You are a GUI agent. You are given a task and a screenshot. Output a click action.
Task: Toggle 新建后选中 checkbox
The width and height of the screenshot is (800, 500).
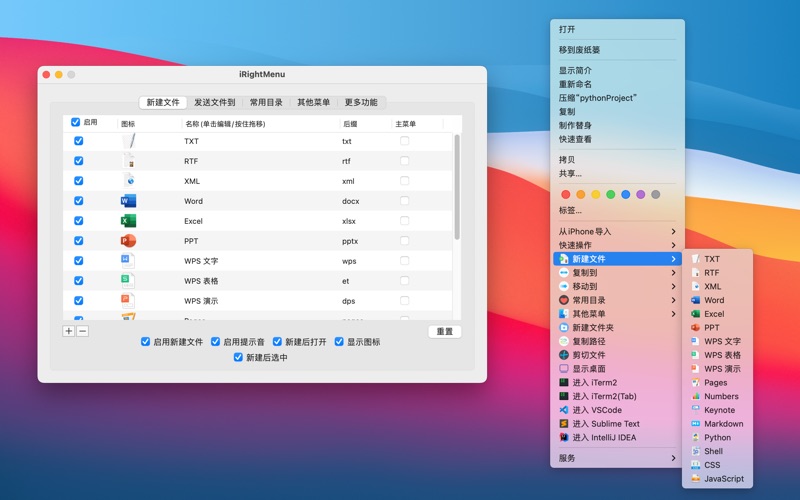coord(238,357)
